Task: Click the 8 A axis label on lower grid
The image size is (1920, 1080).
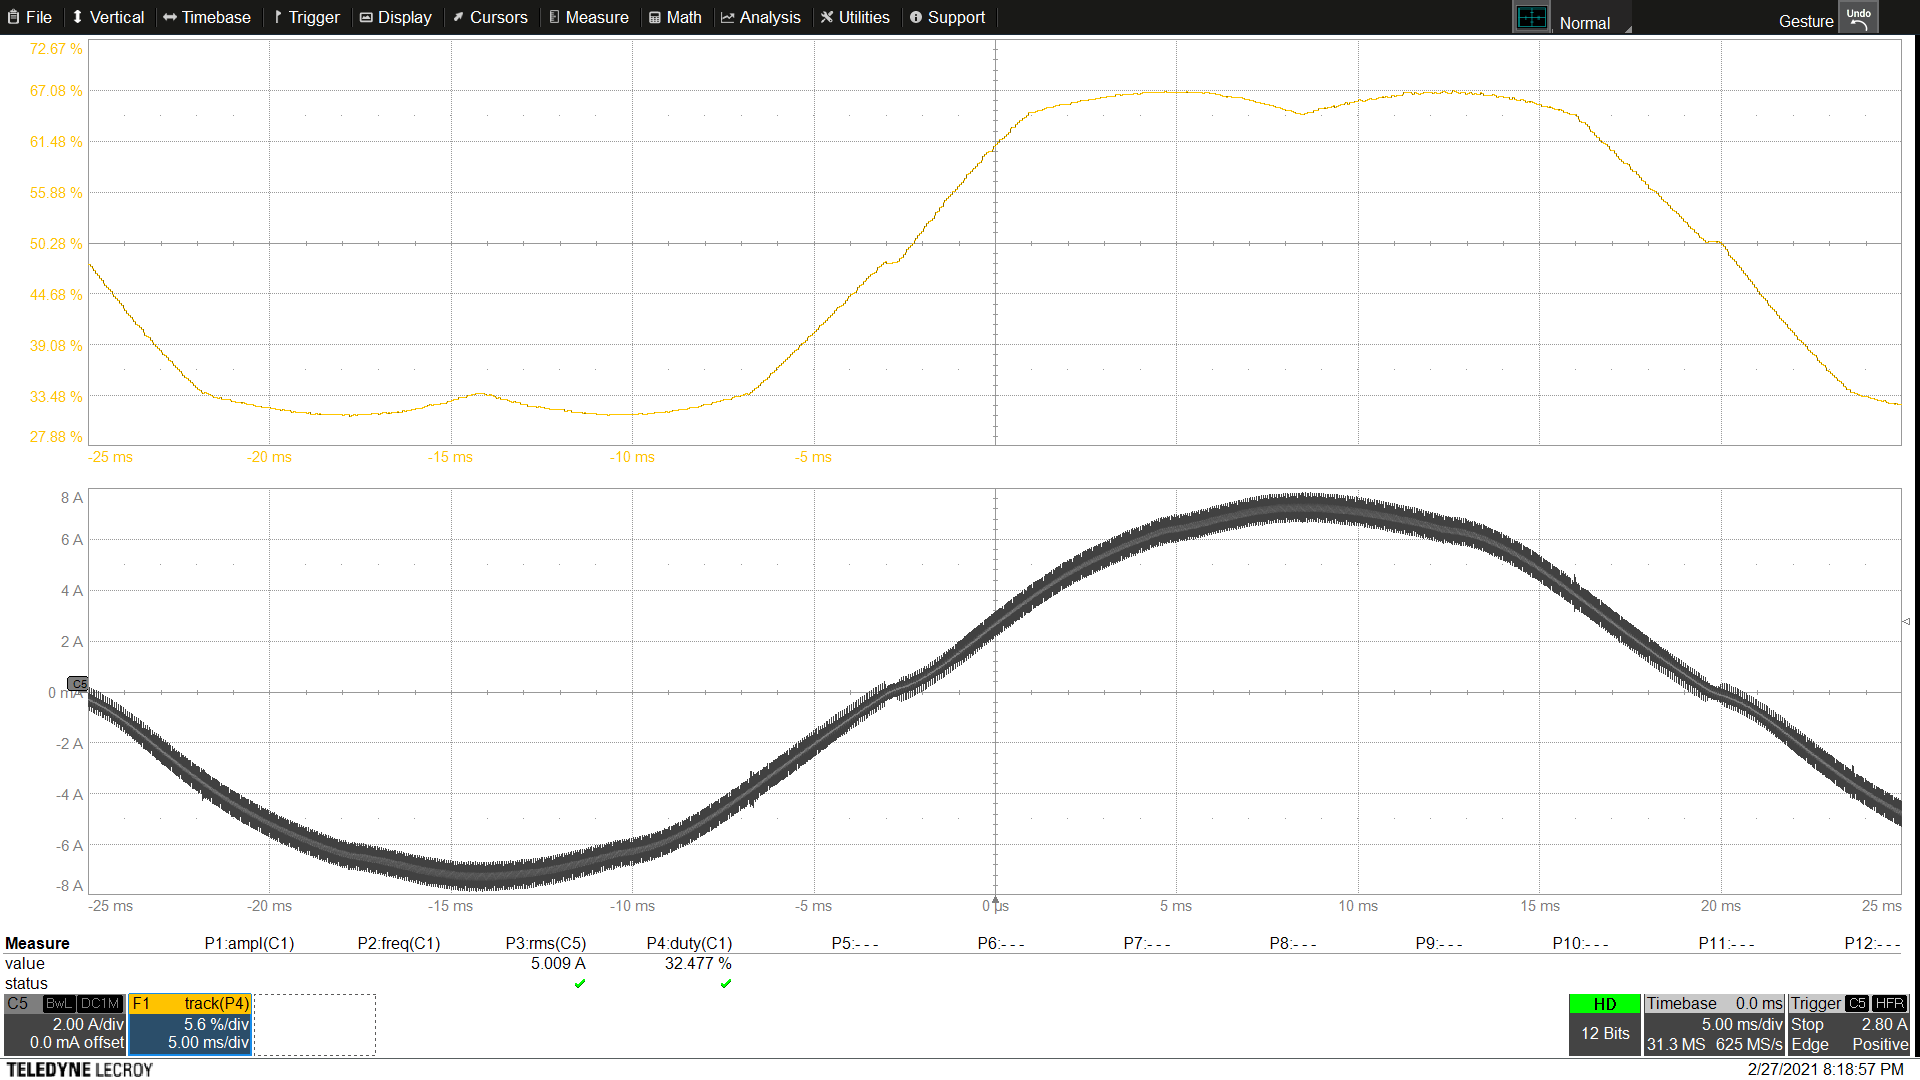Action: (x=72, y=498)
